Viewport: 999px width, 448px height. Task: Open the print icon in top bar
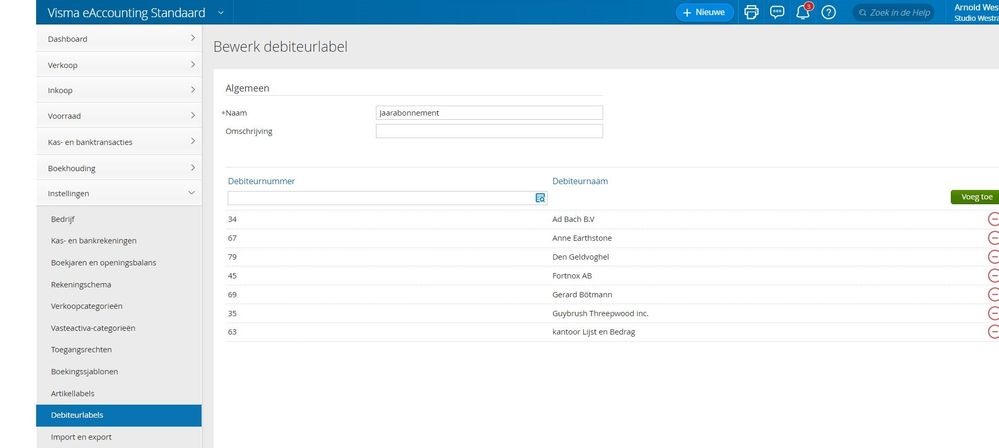pyautogui.click(x=752, y=12)
